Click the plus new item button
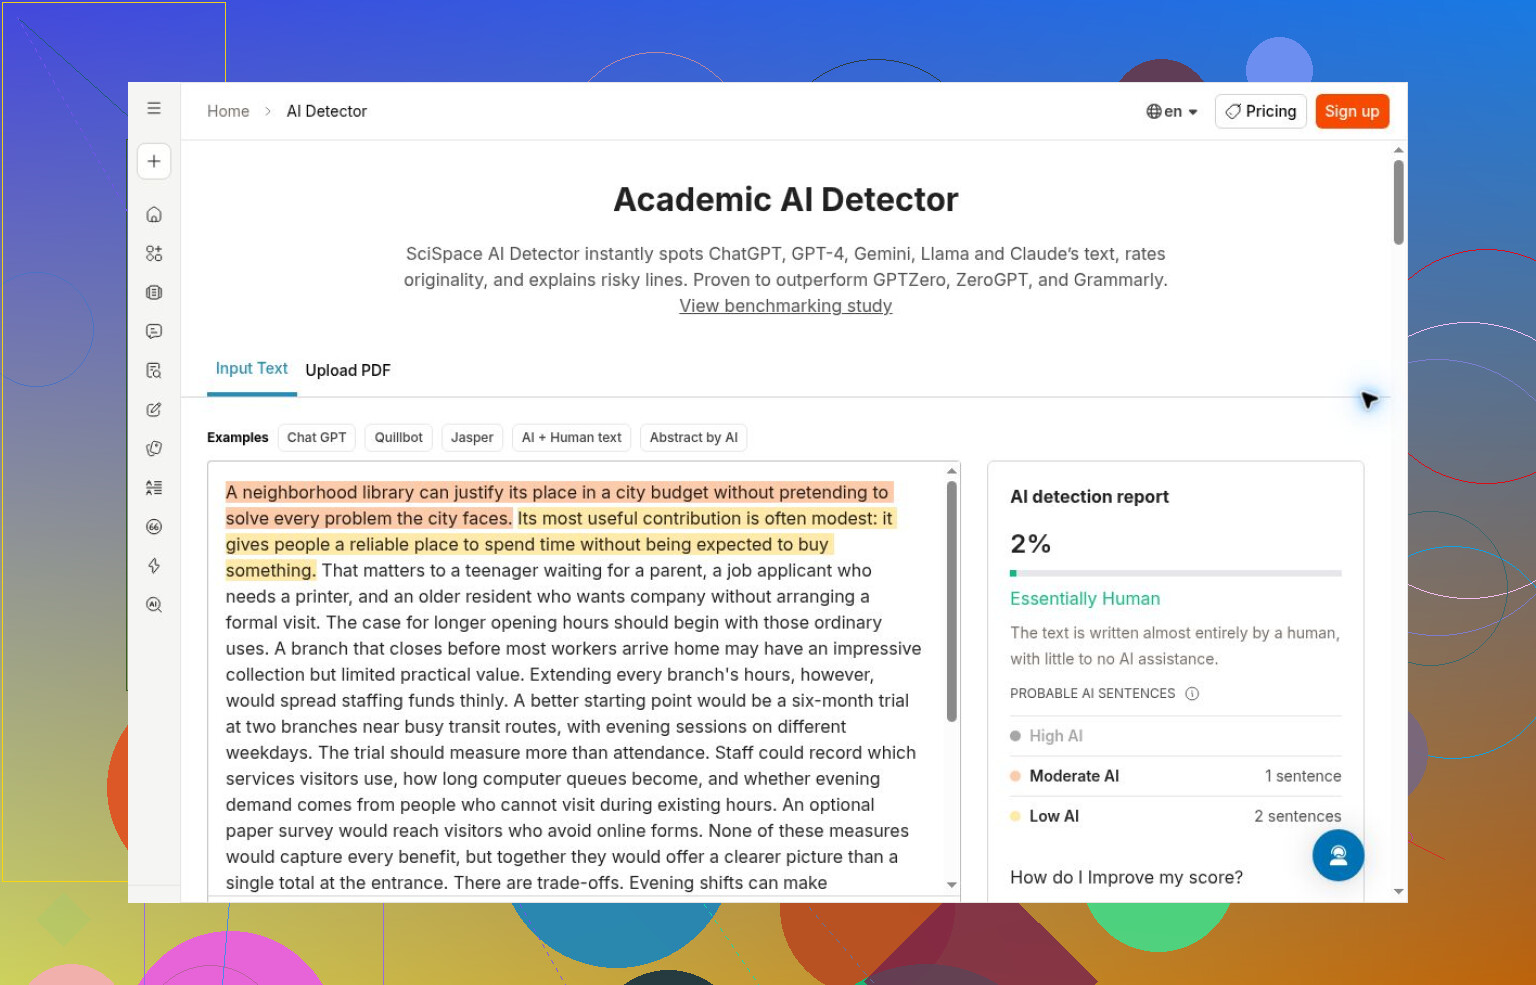 (x=154, y=161)
